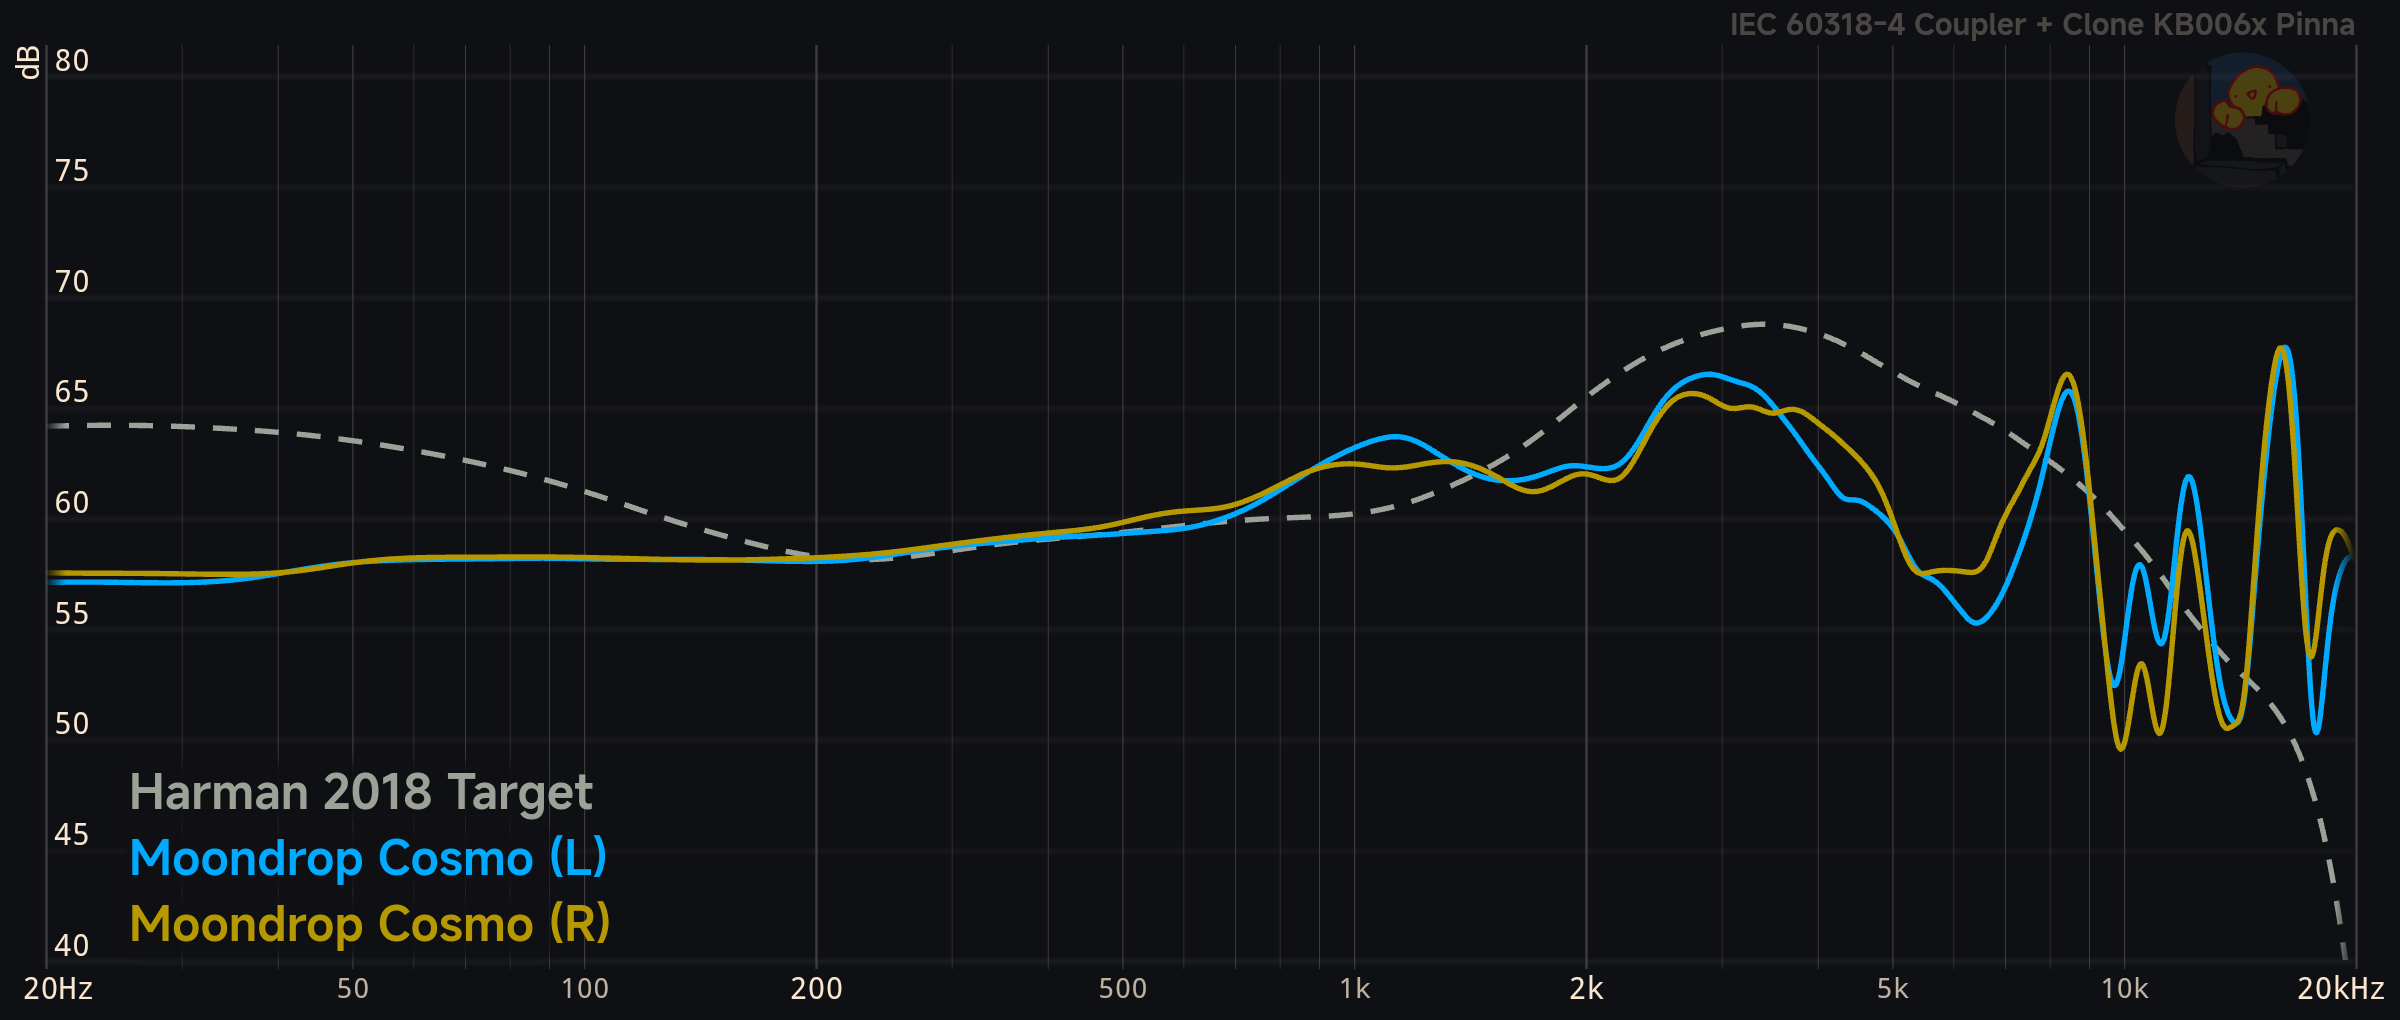This screenshot has height=1020, width=2400.
Task: Click the dB axis unit label
Action: coord(28,62)
